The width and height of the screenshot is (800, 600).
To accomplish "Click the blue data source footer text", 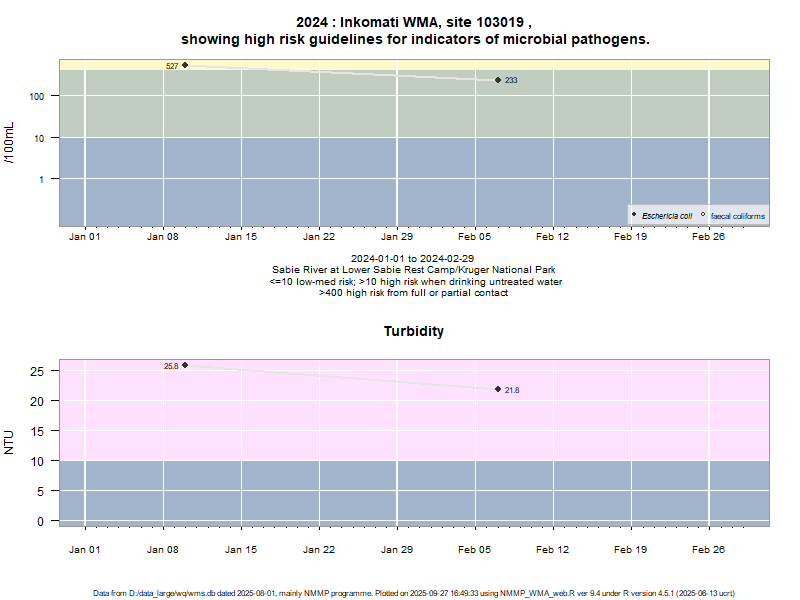I will click(x=414, y=593).
